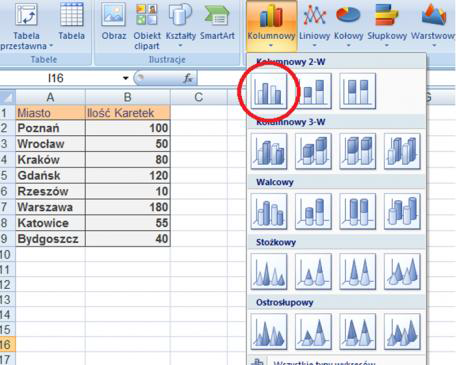Image resolution: width=456 pixels, height=365 pixels.
Task: Open the Obiekt clipart tool
Action: pos(147,26)
